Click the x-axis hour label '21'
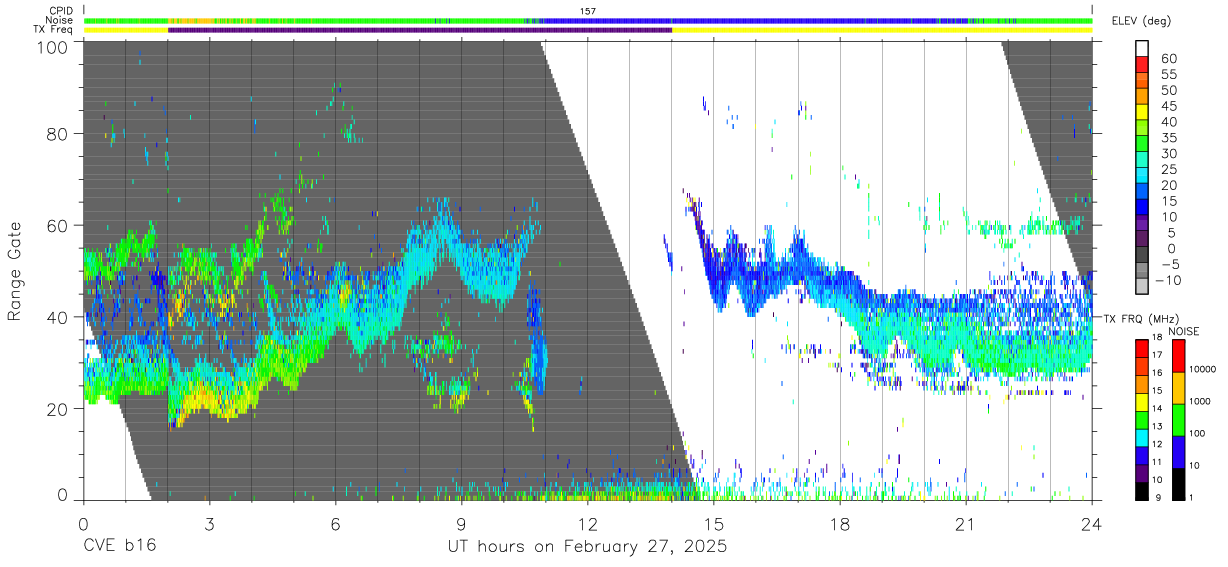This screenshot has height=567, width=1228. click(x=965, y=523)
